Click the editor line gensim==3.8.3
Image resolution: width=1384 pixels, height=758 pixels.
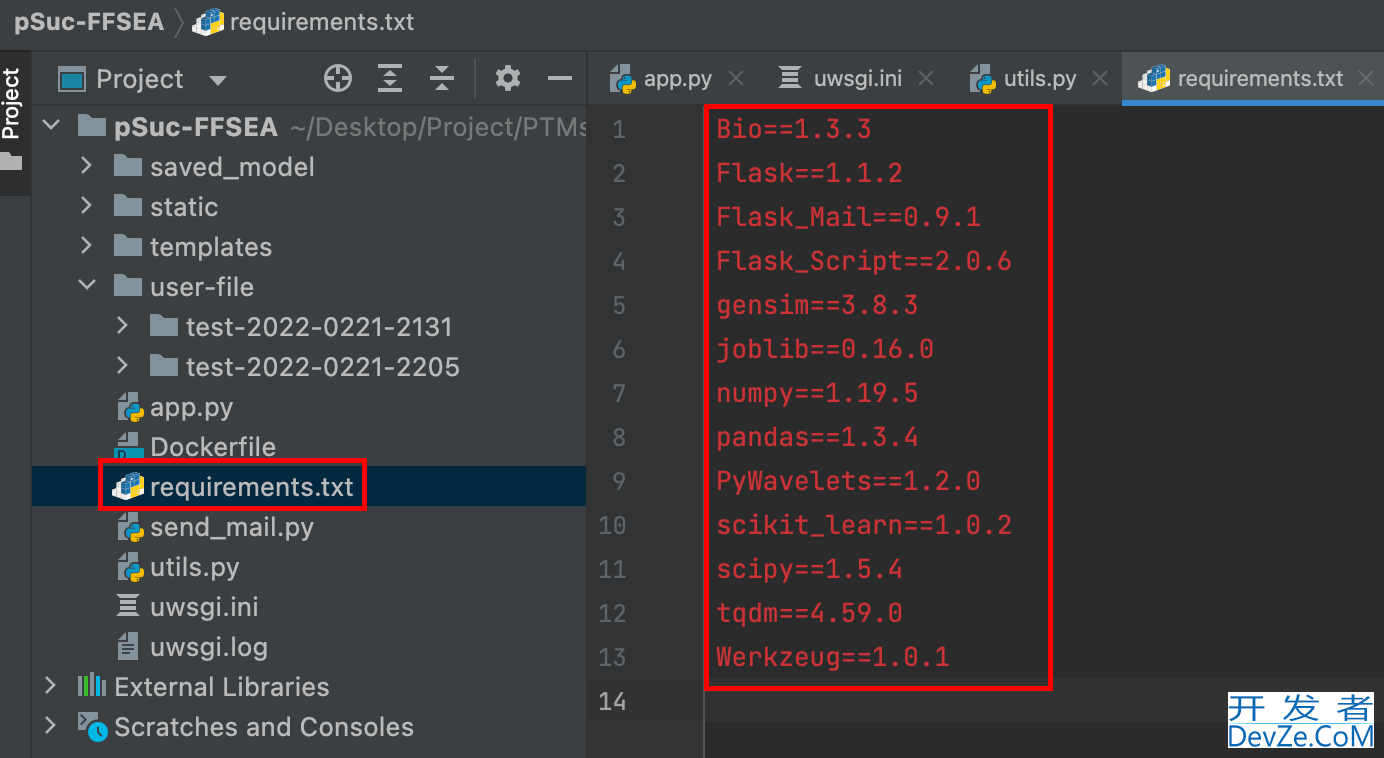click(817, 304)
